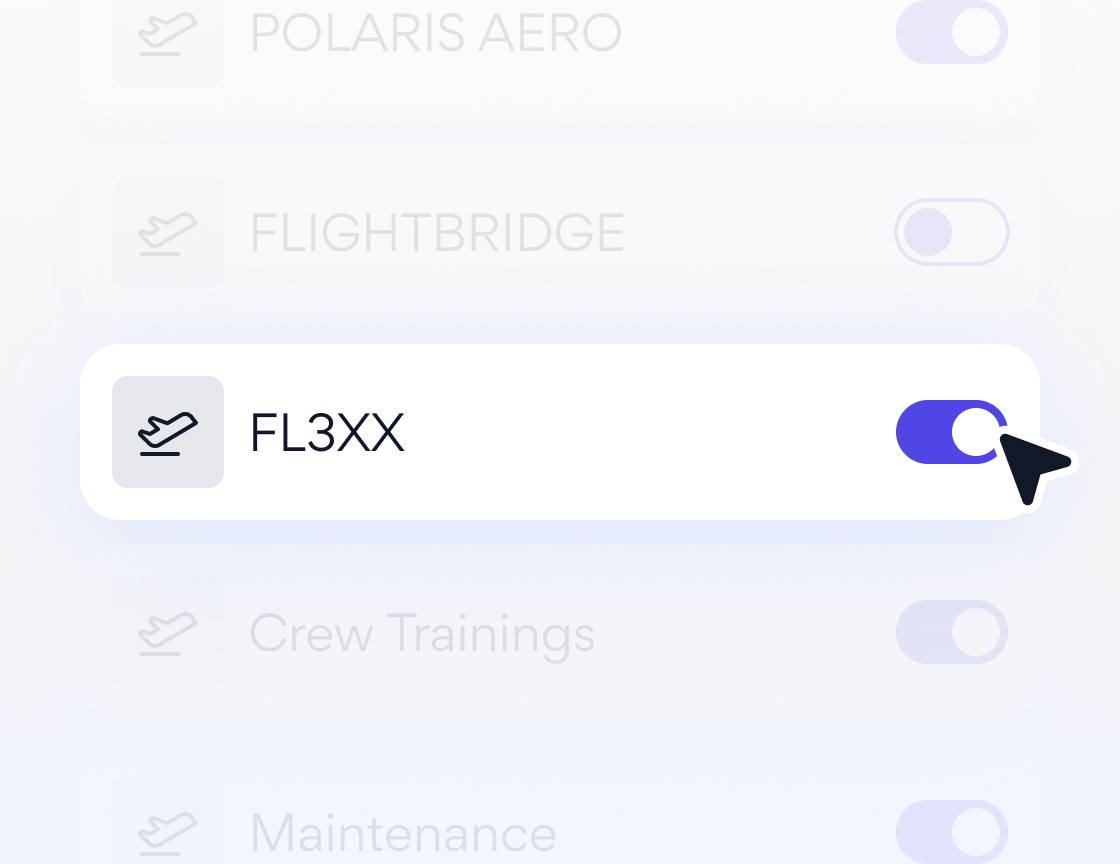Select the plane icon in the highlighted row
The image size is (1120, 864).
(x=168, y=432)
